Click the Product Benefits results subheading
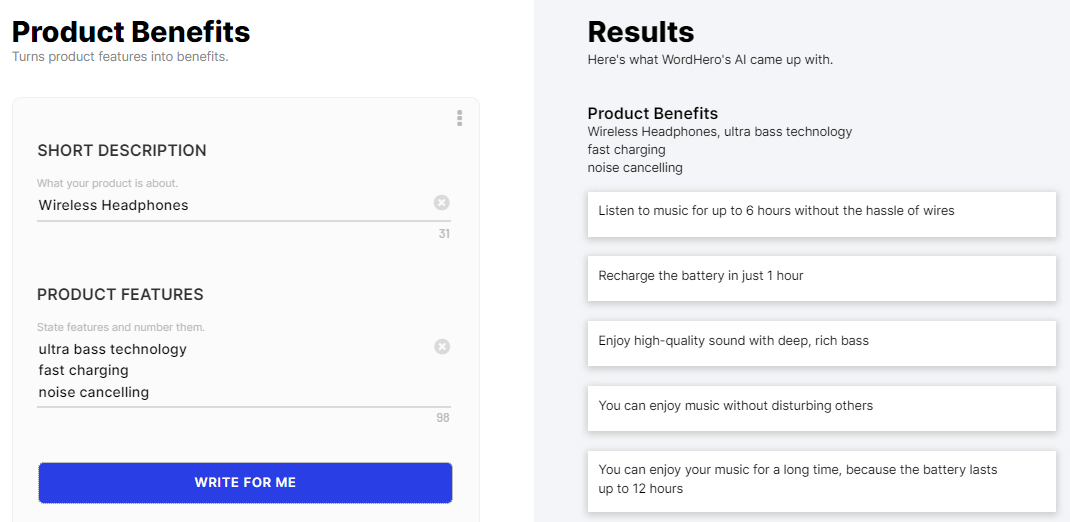The height and width of the screenshot is (522, 1070). (652, 114)
